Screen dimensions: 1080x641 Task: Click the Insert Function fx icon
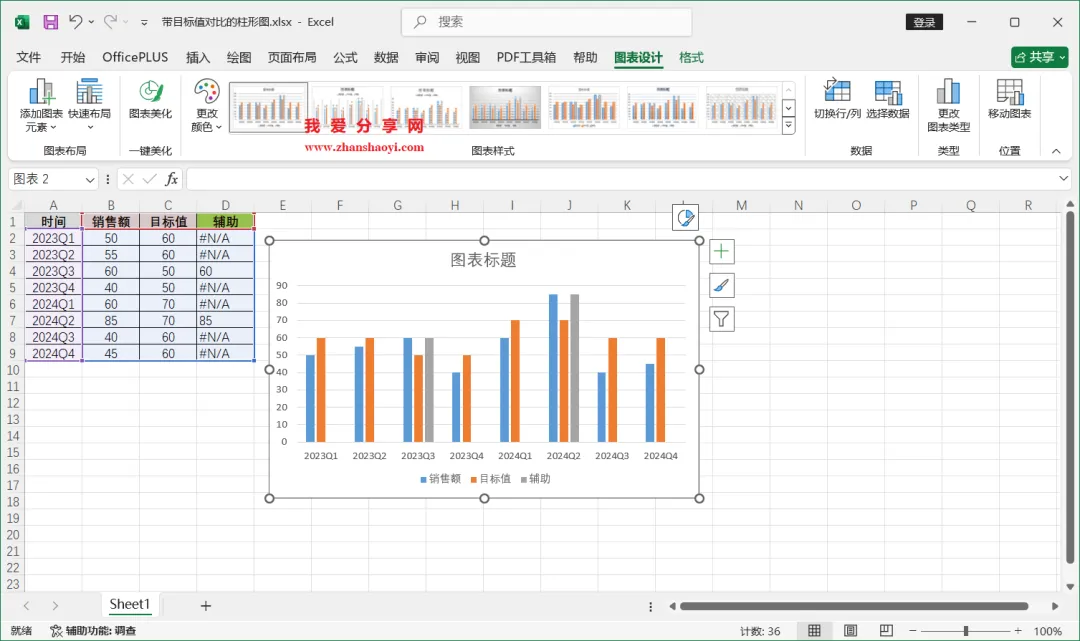point(172,179)
